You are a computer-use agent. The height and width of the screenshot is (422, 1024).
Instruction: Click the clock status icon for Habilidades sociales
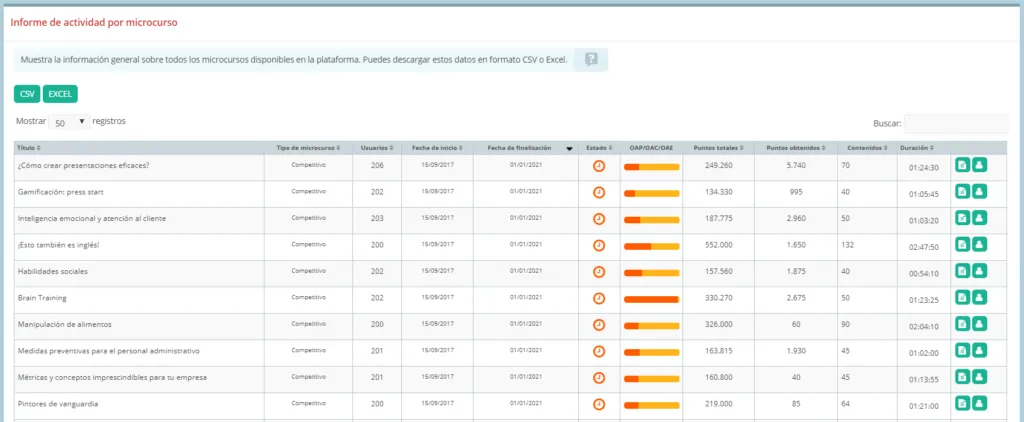point(599,272)
